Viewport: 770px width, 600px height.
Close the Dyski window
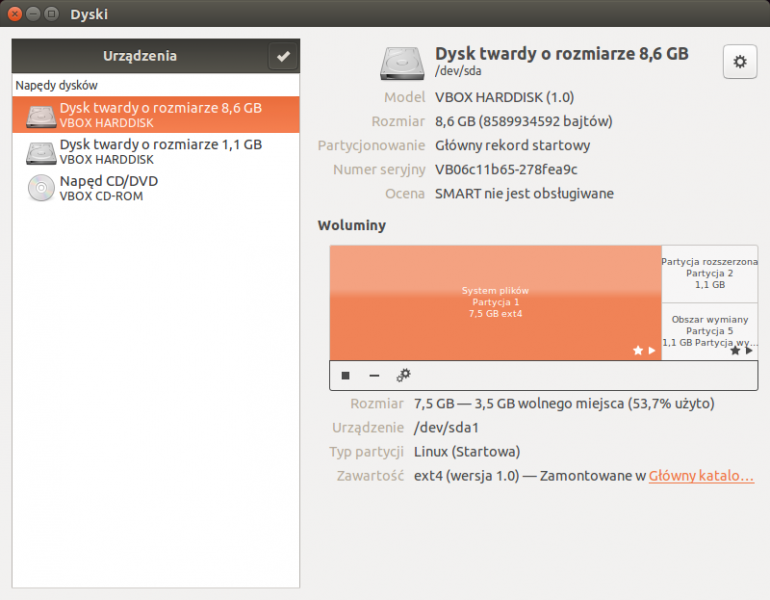[x=15, y=14]
